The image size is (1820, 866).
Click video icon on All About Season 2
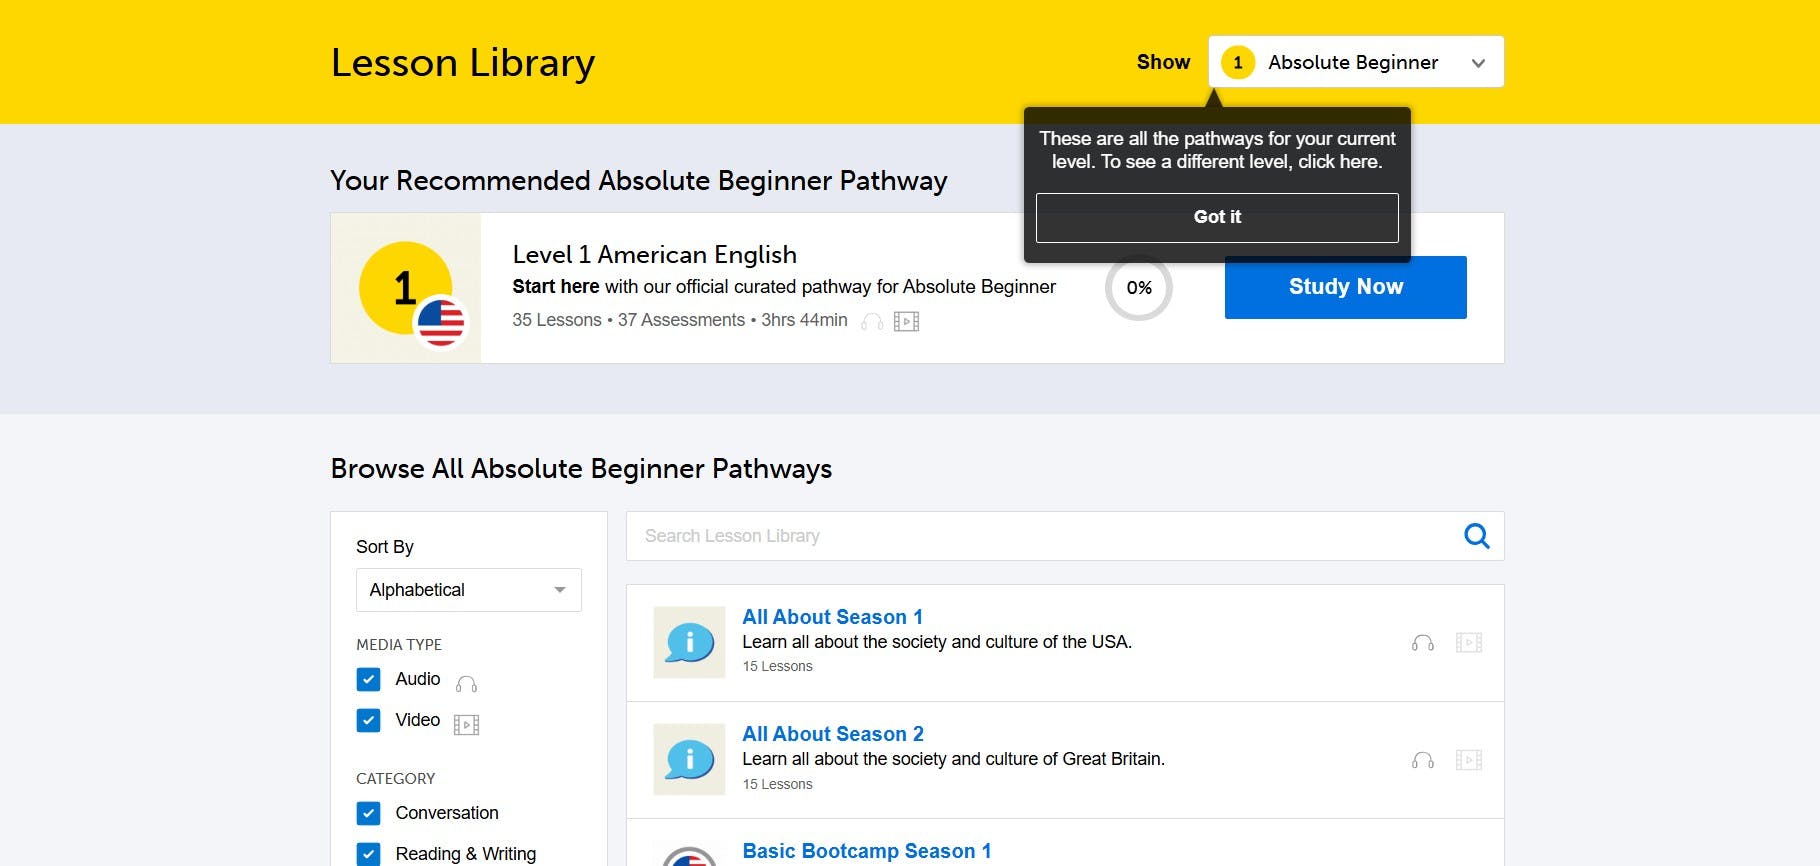[1468, 760]
